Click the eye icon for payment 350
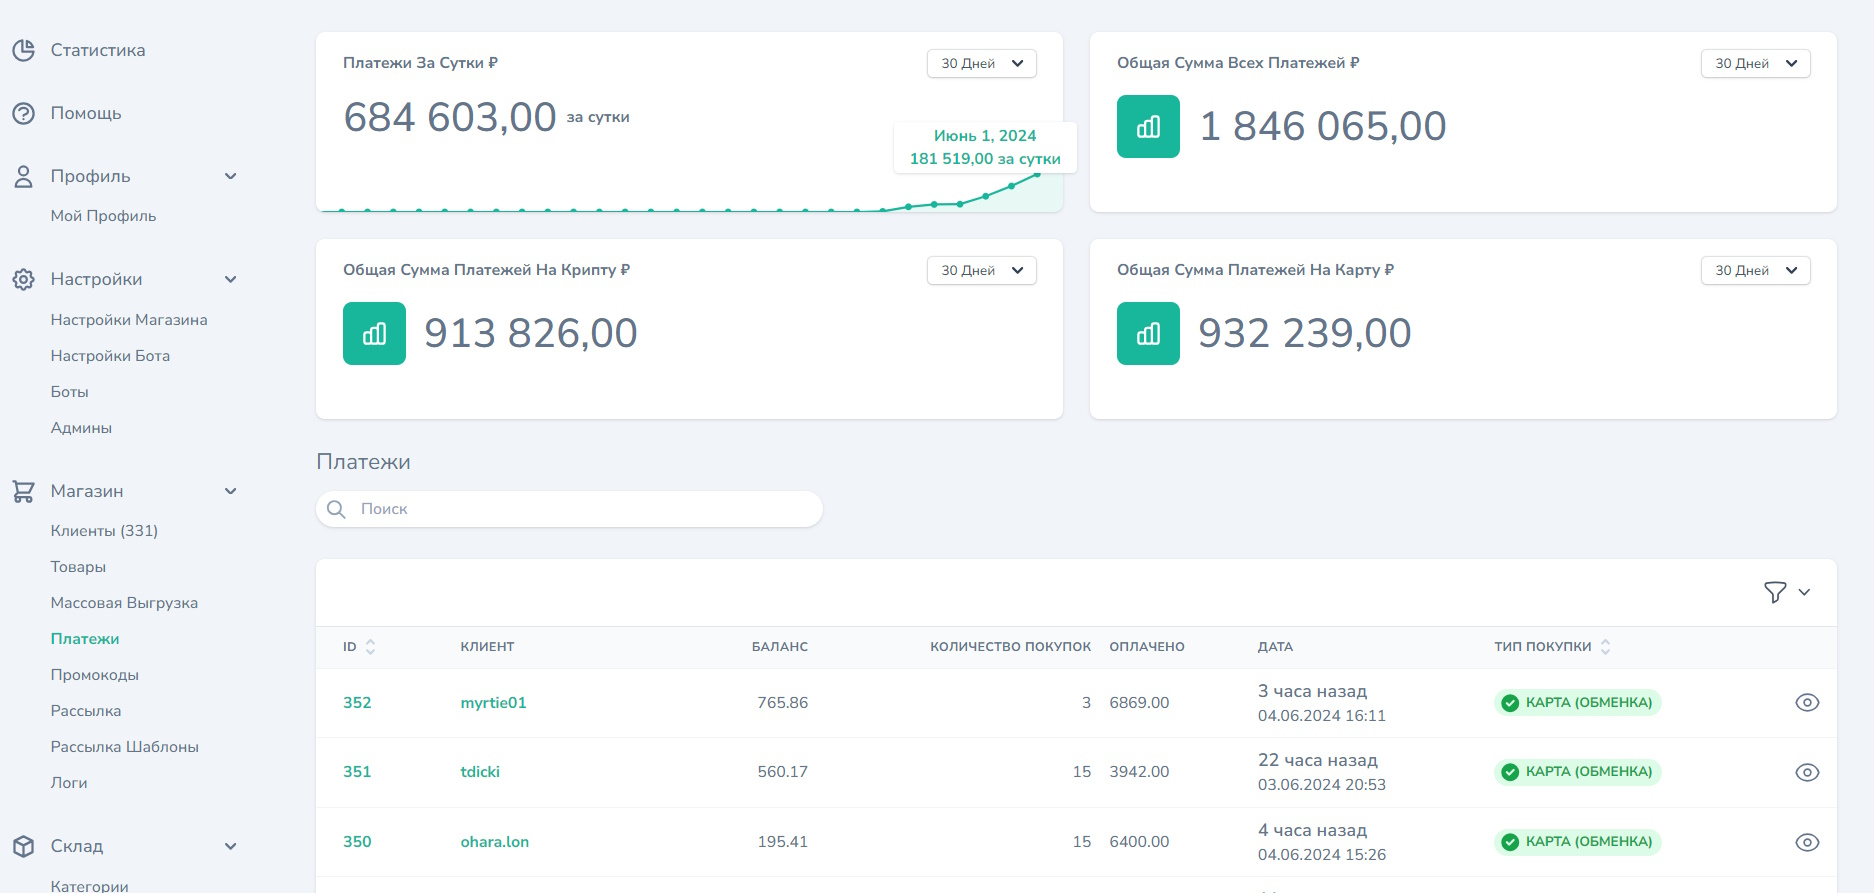The height and width of the screenshot is (893, 1874). coord(1807,842)
